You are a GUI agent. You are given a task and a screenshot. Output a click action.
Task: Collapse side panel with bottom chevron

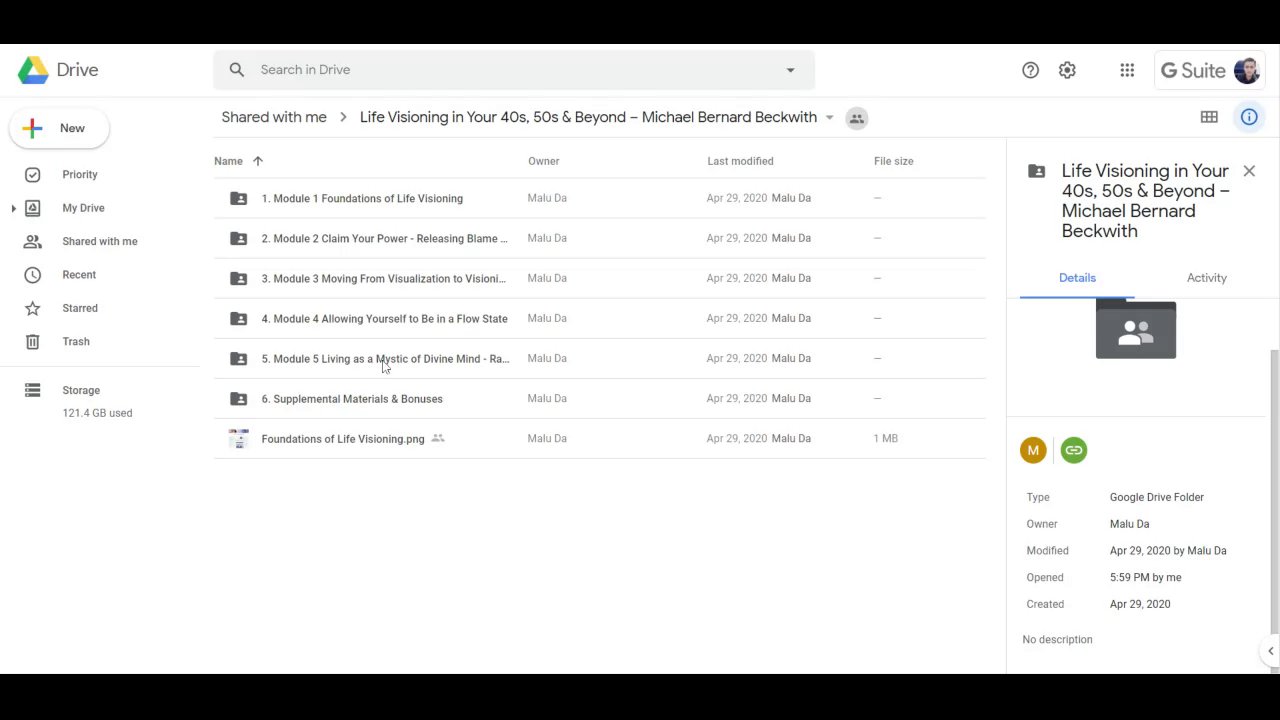tap(1270, 651)
